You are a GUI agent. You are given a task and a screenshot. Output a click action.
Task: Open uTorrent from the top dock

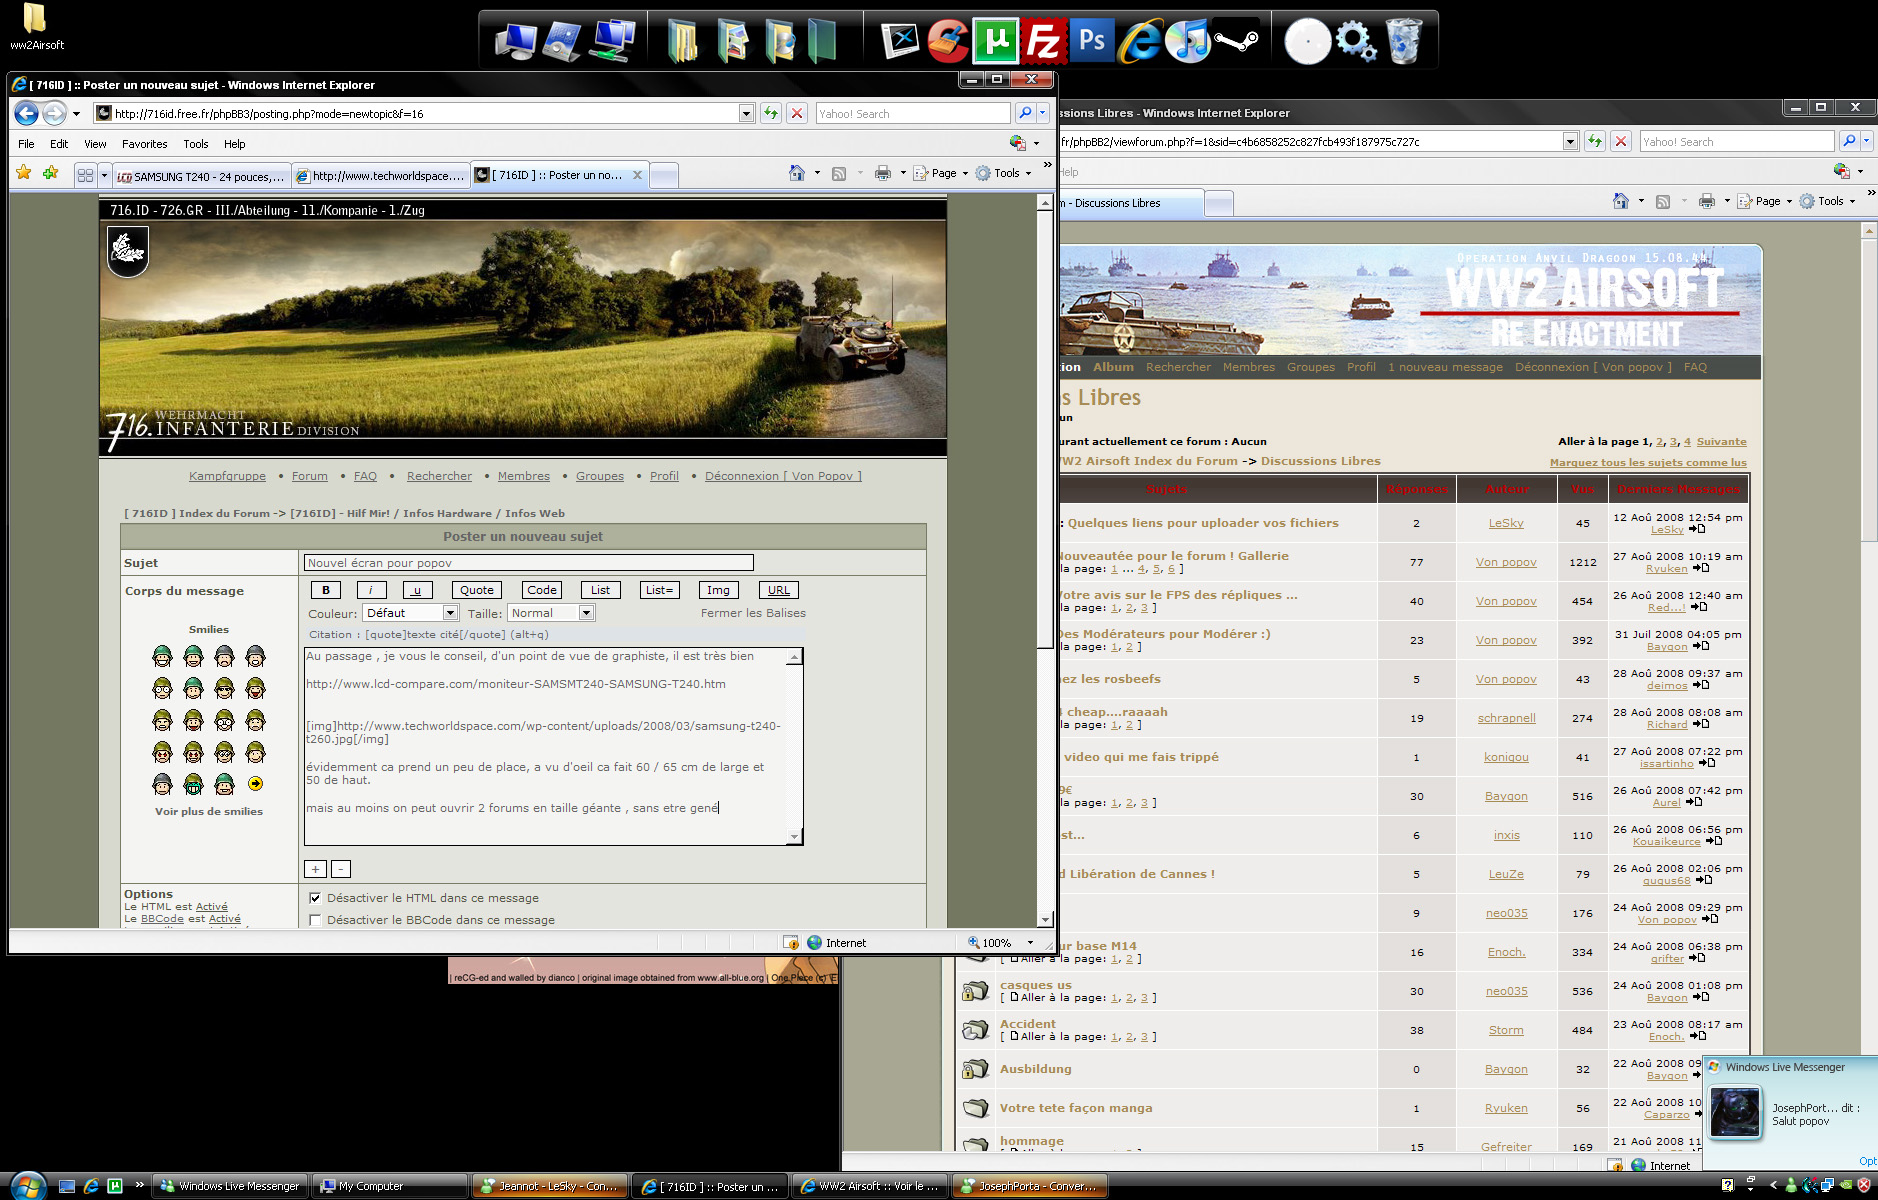pos(996,41)
